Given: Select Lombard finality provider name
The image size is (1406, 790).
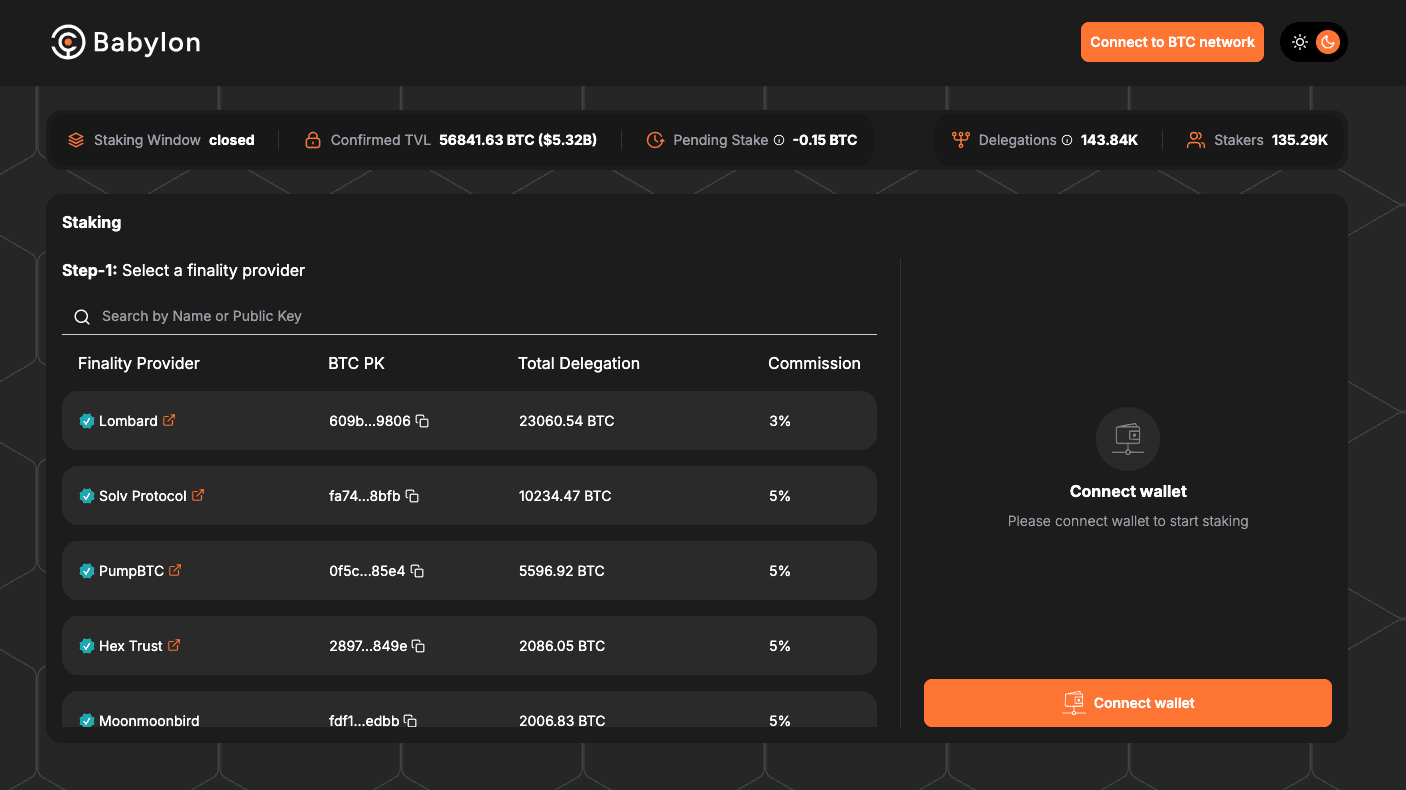Looking at the screenshot, I should 128,421.
